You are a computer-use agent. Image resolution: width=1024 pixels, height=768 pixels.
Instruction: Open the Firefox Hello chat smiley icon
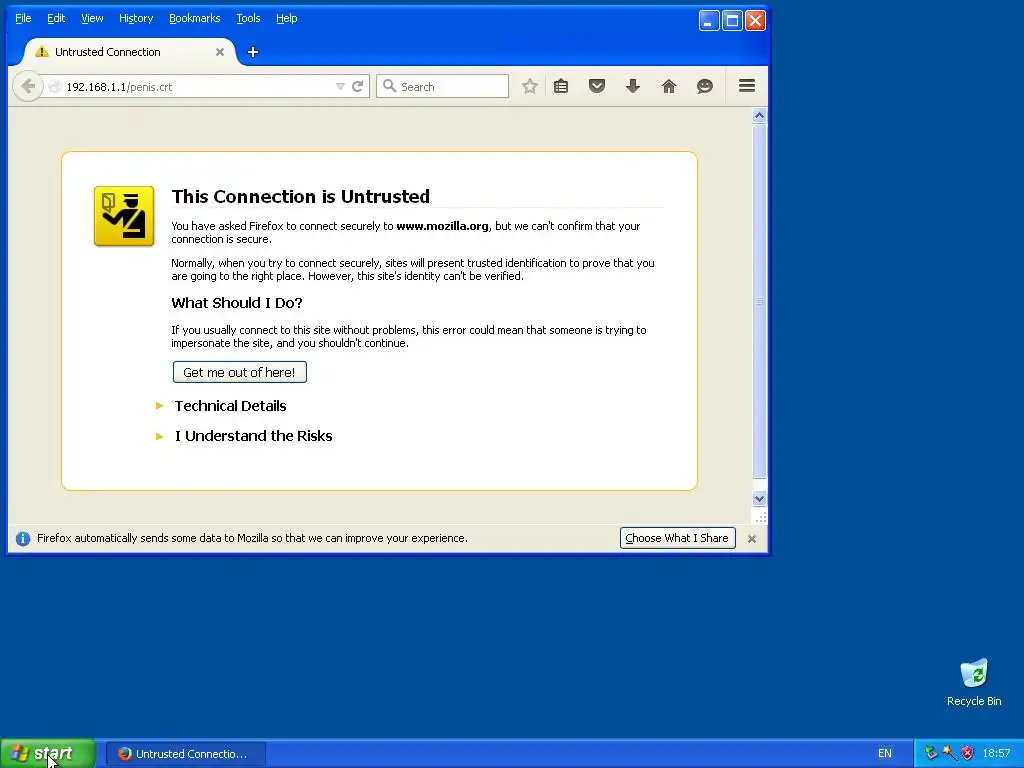pyautogui.click(x=705, y=86)
